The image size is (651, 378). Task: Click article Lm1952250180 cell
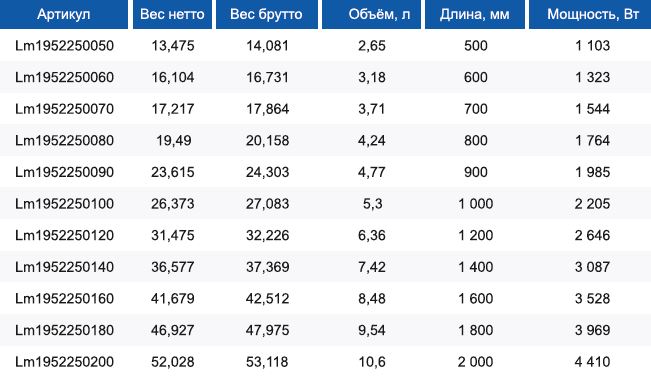[x=64, y=330]
